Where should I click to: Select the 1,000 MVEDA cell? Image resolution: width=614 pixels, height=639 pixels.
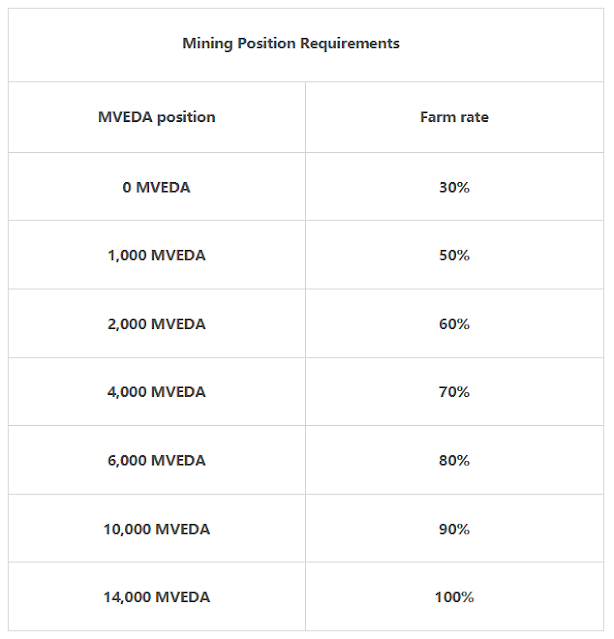[156, 255]
